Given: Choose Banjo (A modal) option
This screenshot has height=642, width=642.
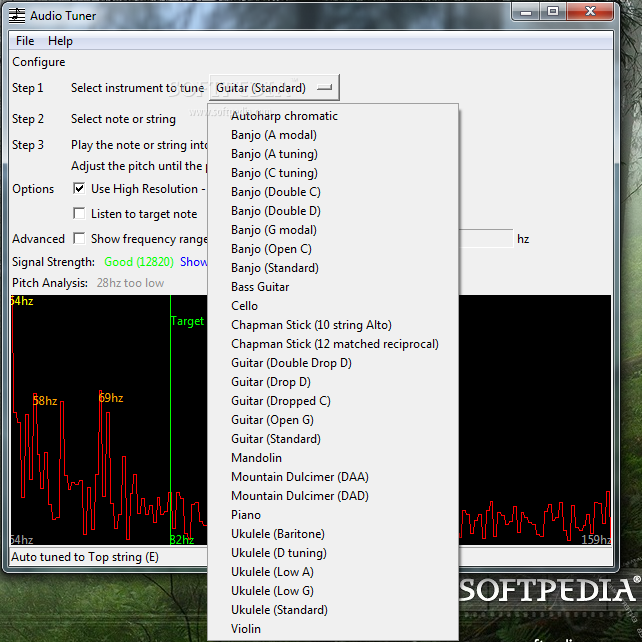Looking at the screenshot, I should click(x=333, y=135).
